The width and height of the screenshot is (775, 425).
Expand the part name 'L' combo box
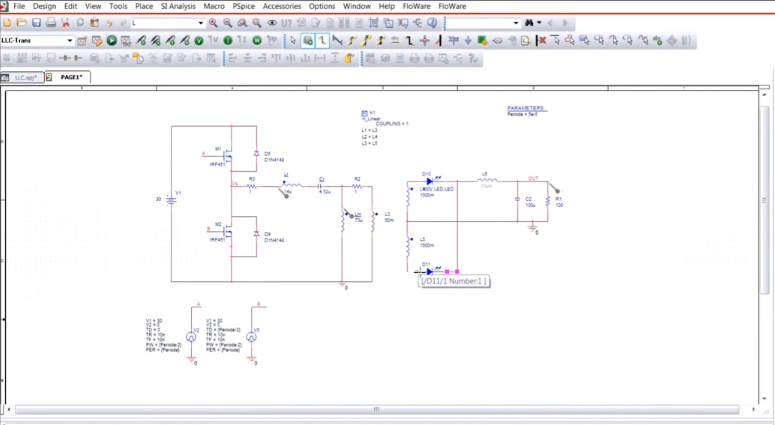point(200,23)
